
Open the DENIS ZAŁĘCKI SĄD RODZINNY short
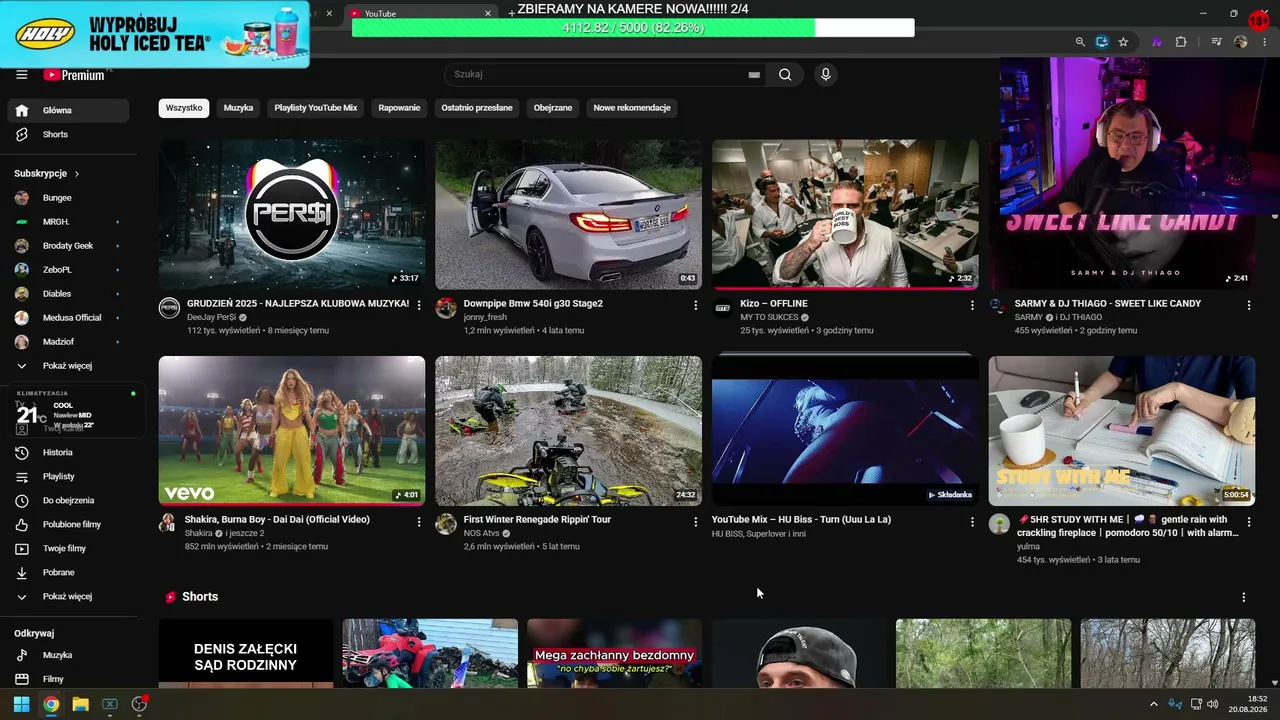(246, 653)
